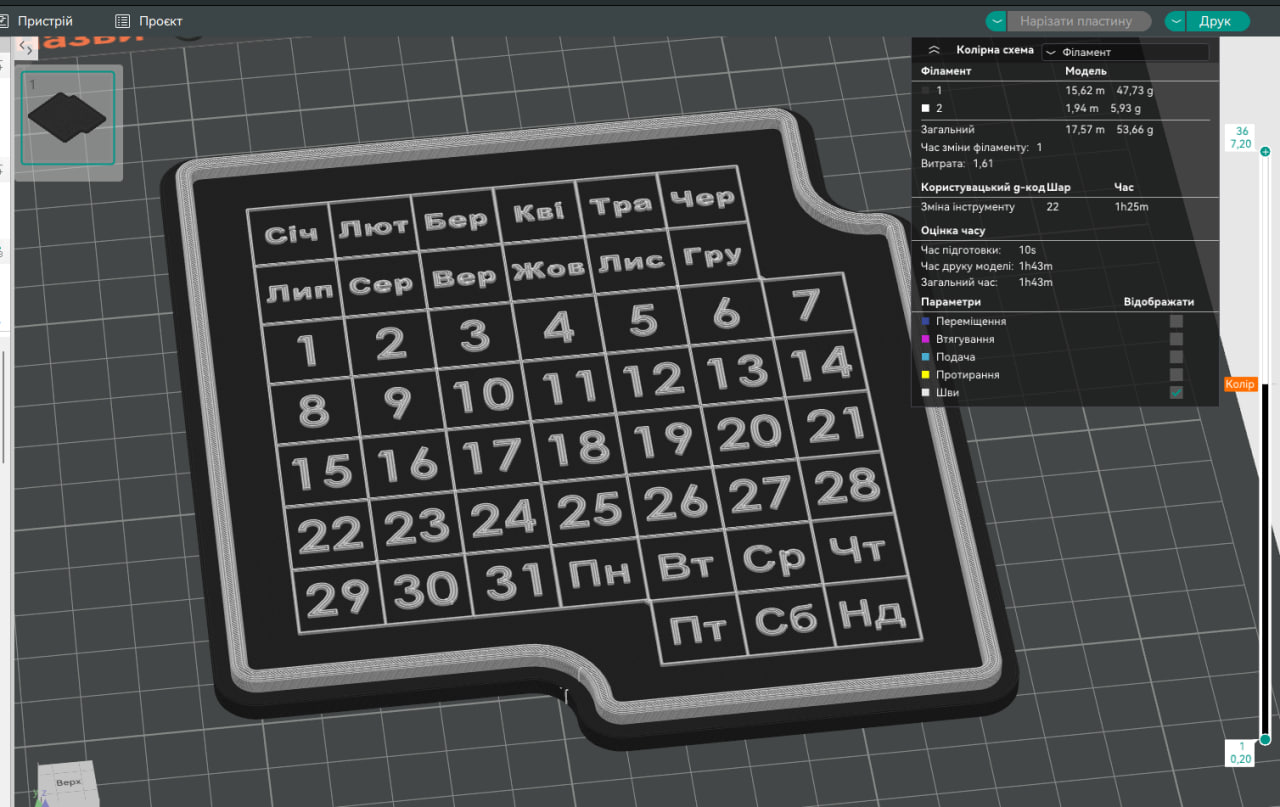Screen dimensions: 1280x807
Task: Click the yellow Протирання color square
Action: point(926,375)
